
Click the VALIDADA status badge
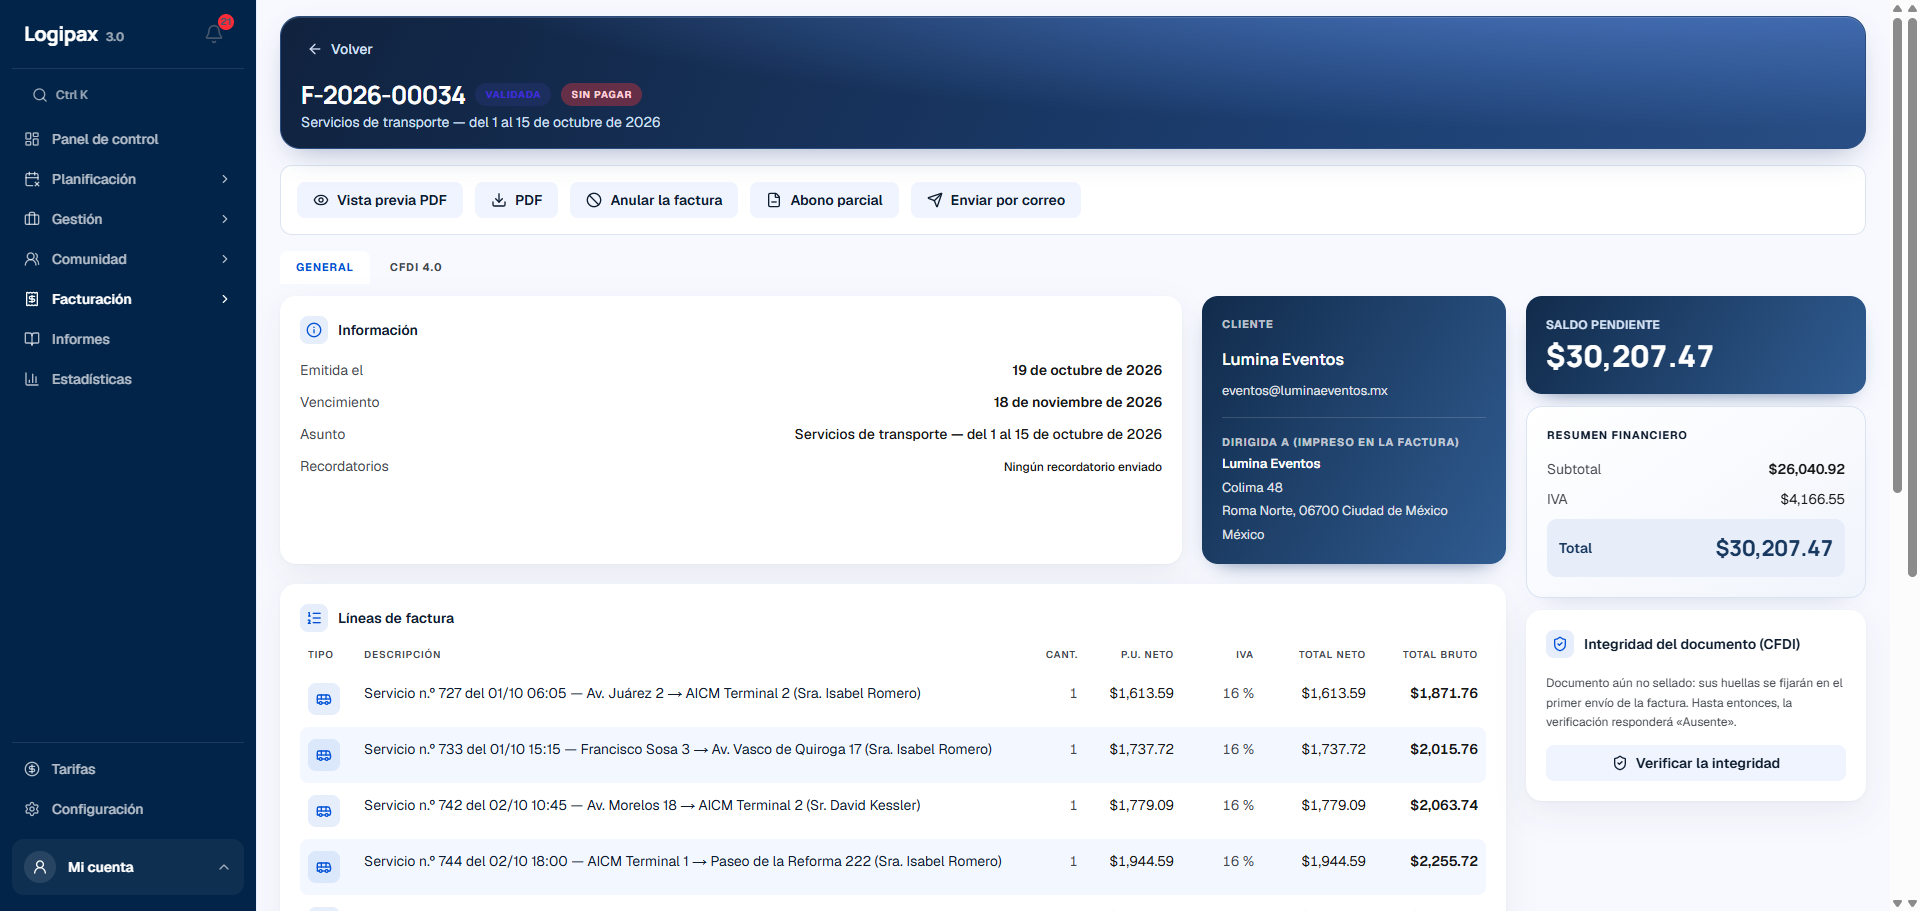click(x=513, y=94)
